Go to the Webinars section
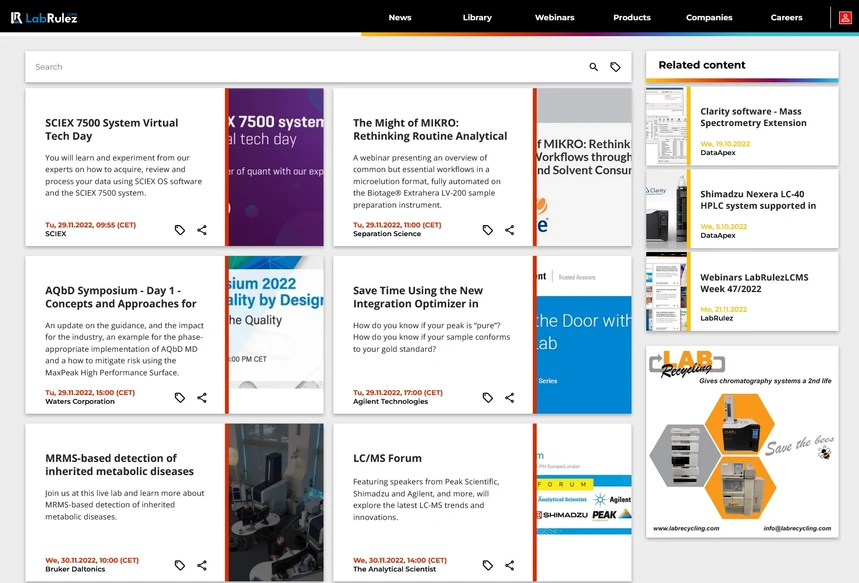 pyautogui.click(x=554, y=18)
